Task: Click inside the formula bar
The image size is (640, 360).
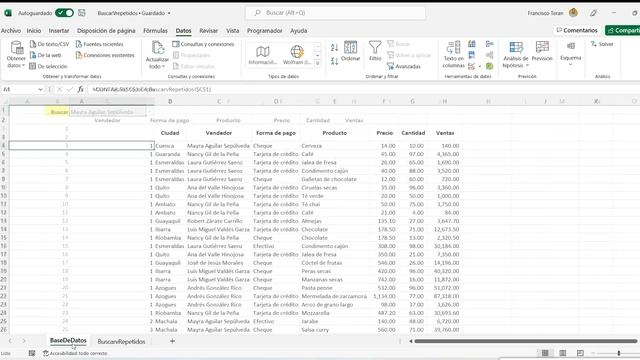Action: click(363, 89)
